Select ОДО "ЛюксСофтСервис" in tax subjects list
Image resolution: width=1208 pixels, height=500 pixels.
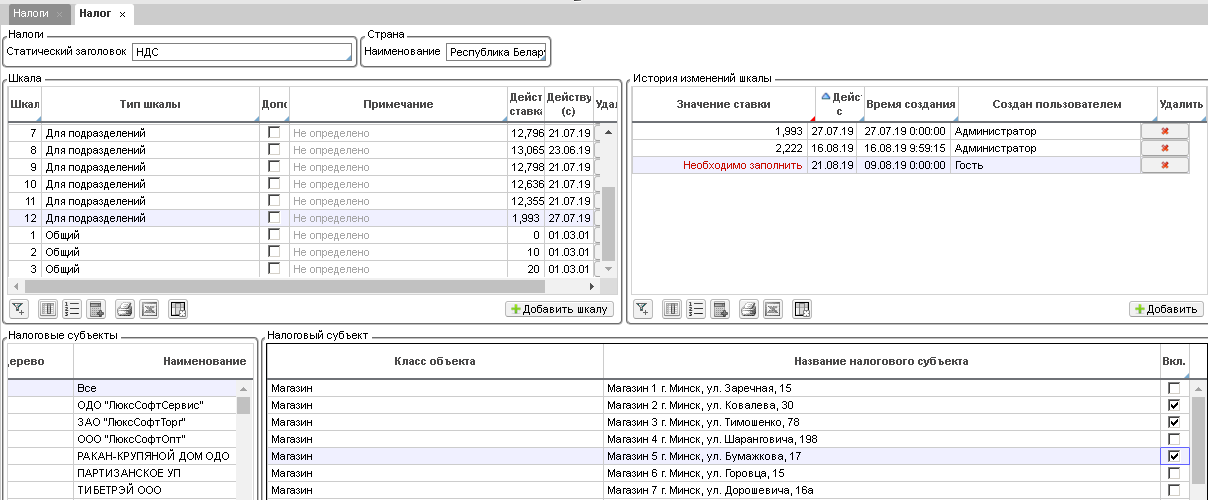[x=140, y=405]
